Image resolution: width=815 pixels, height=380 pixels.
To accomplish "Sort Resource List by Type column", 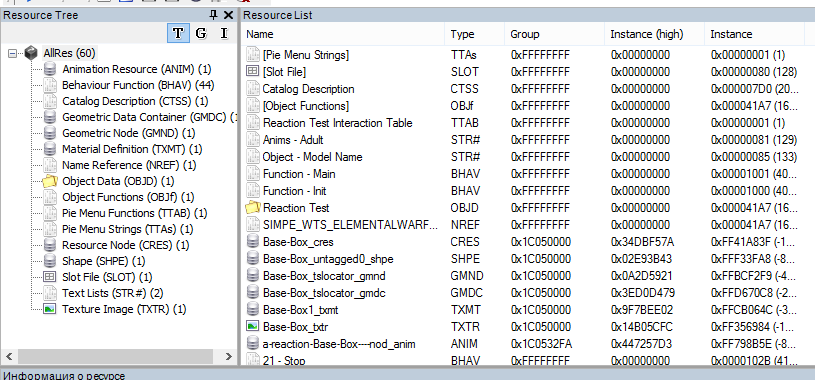I will click(474, 34).
